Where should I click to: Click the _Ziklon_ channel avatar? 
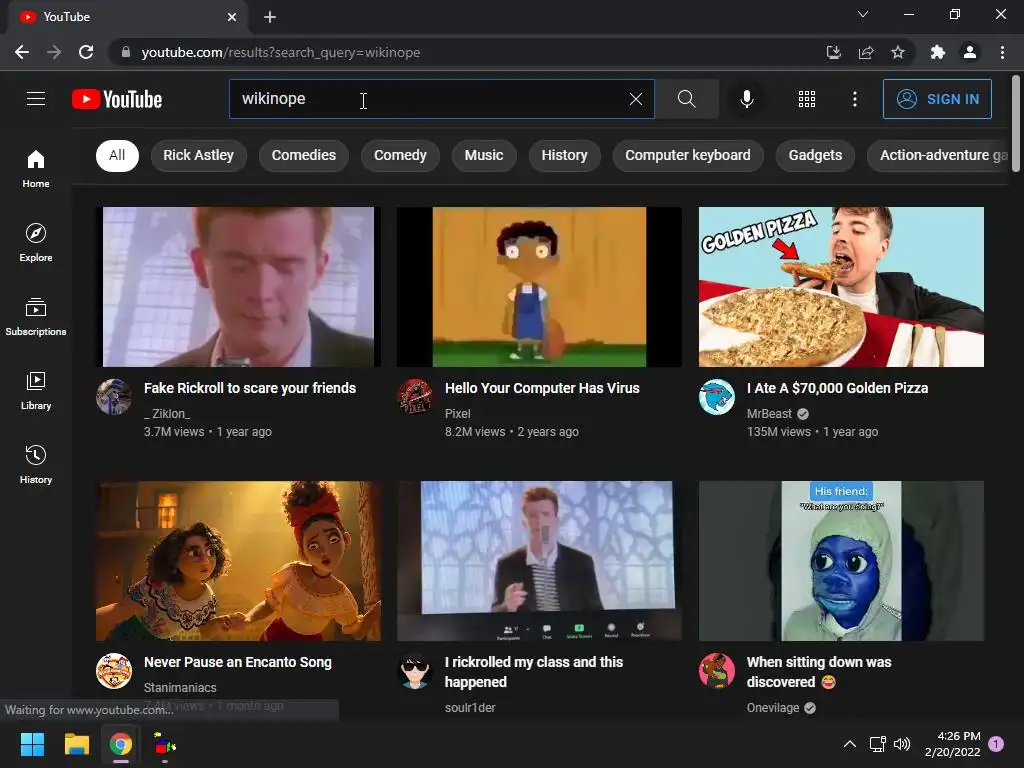[114, 396]
